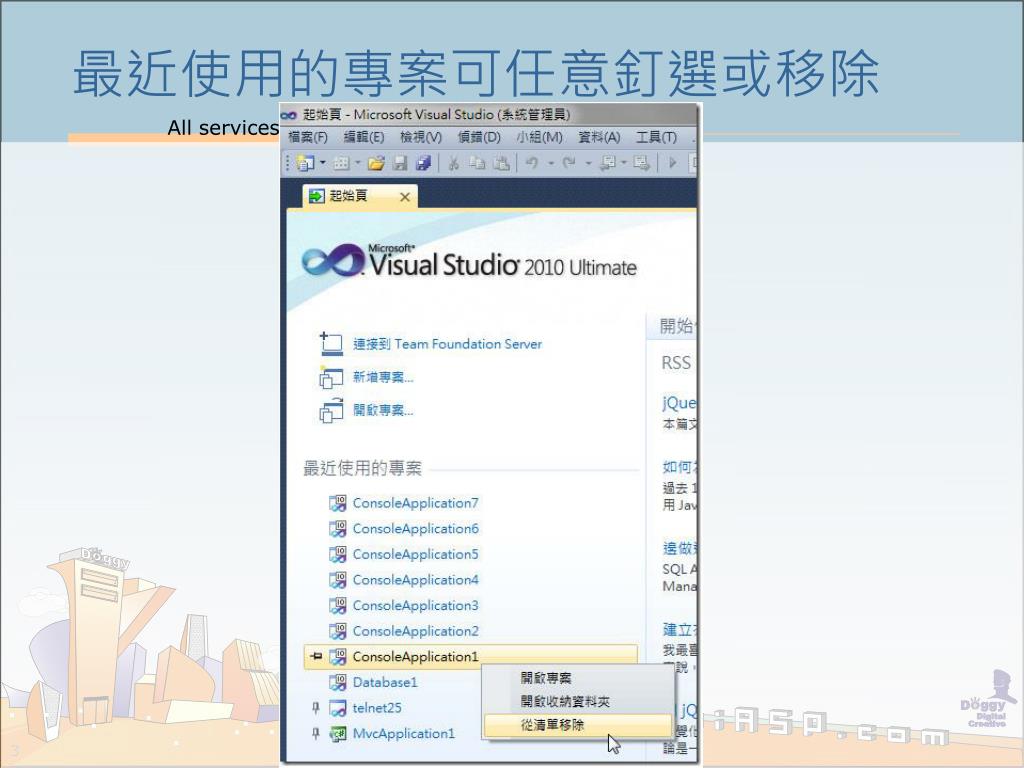1024x768 pixels.
Task: Open the 小組(M) menu
Action: pyautogui.click(x=539, y=137)
